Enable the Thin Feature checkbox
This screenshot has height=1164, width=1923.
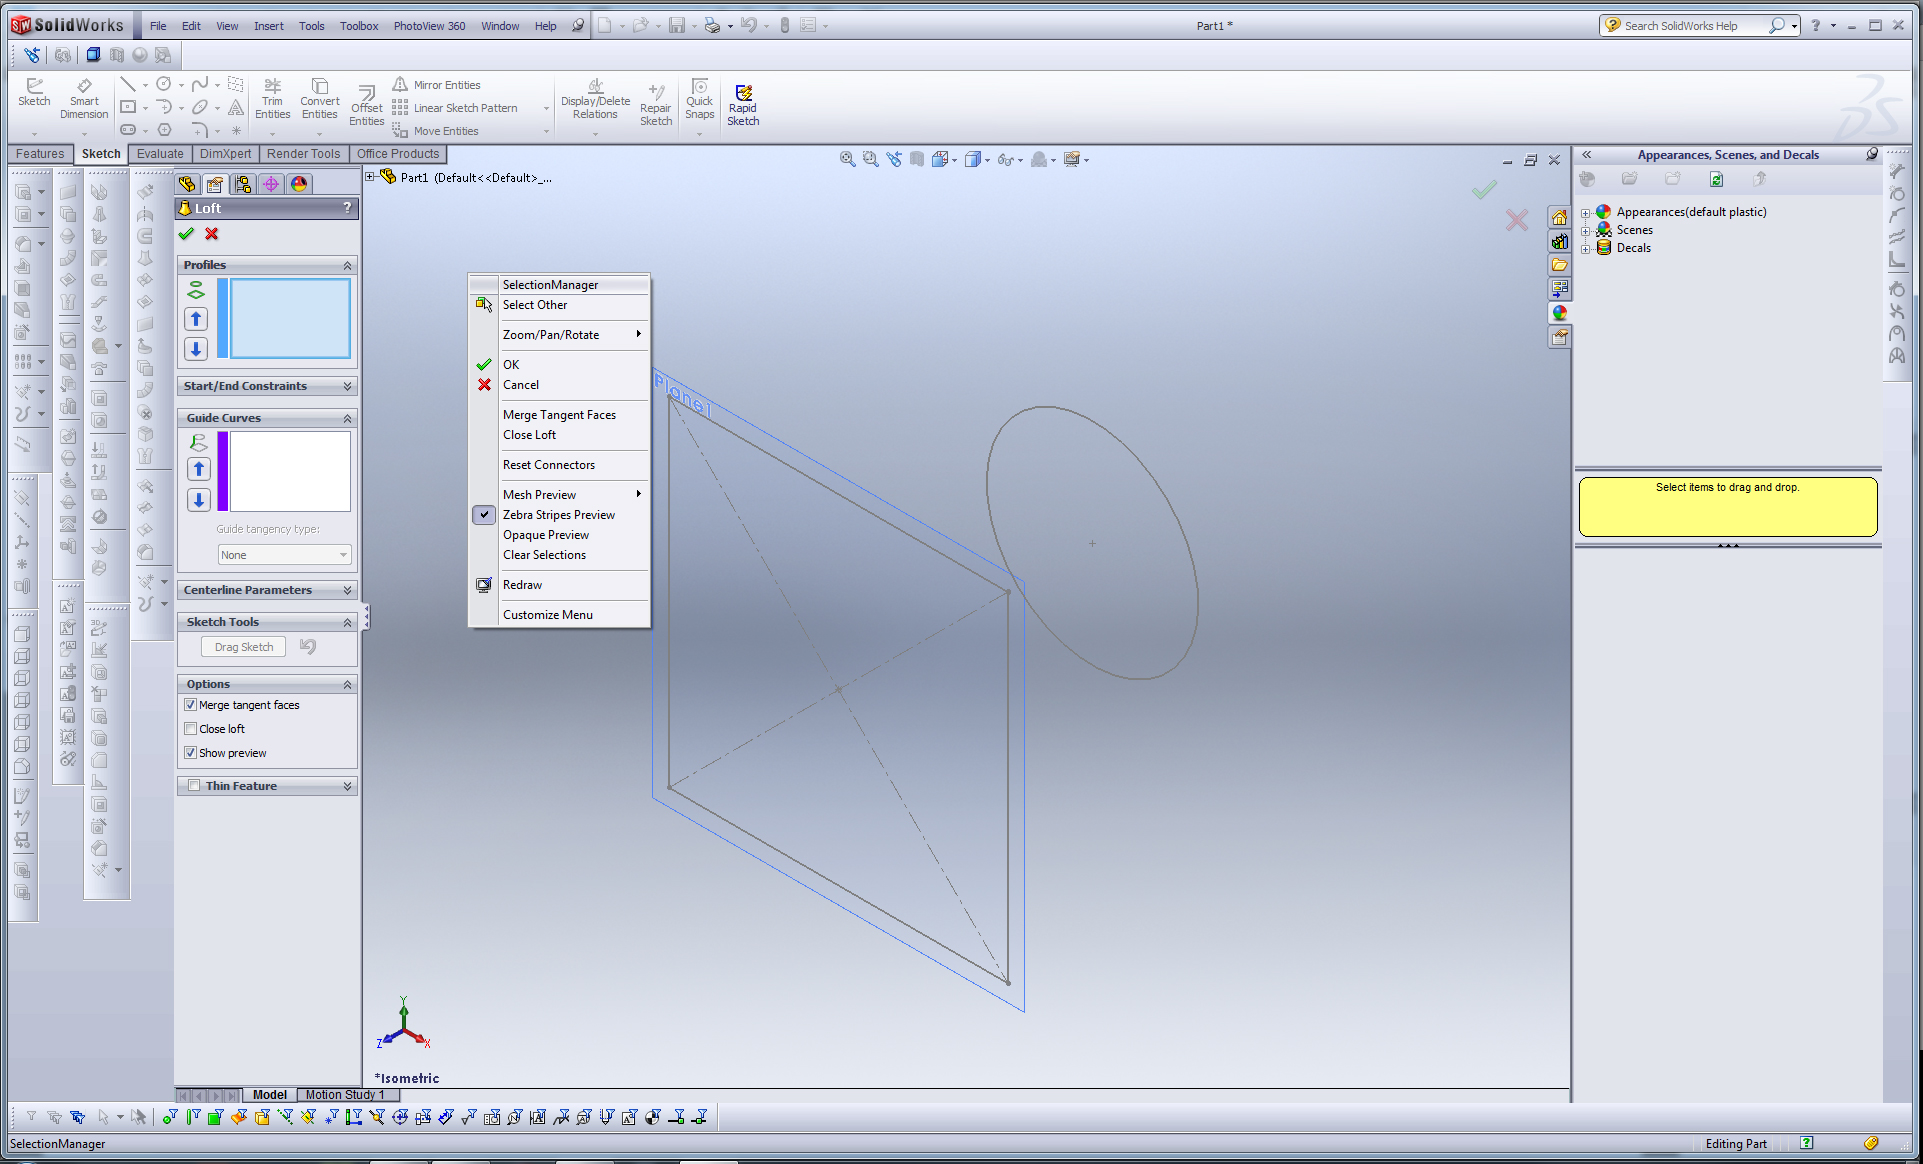click(194, 786)
